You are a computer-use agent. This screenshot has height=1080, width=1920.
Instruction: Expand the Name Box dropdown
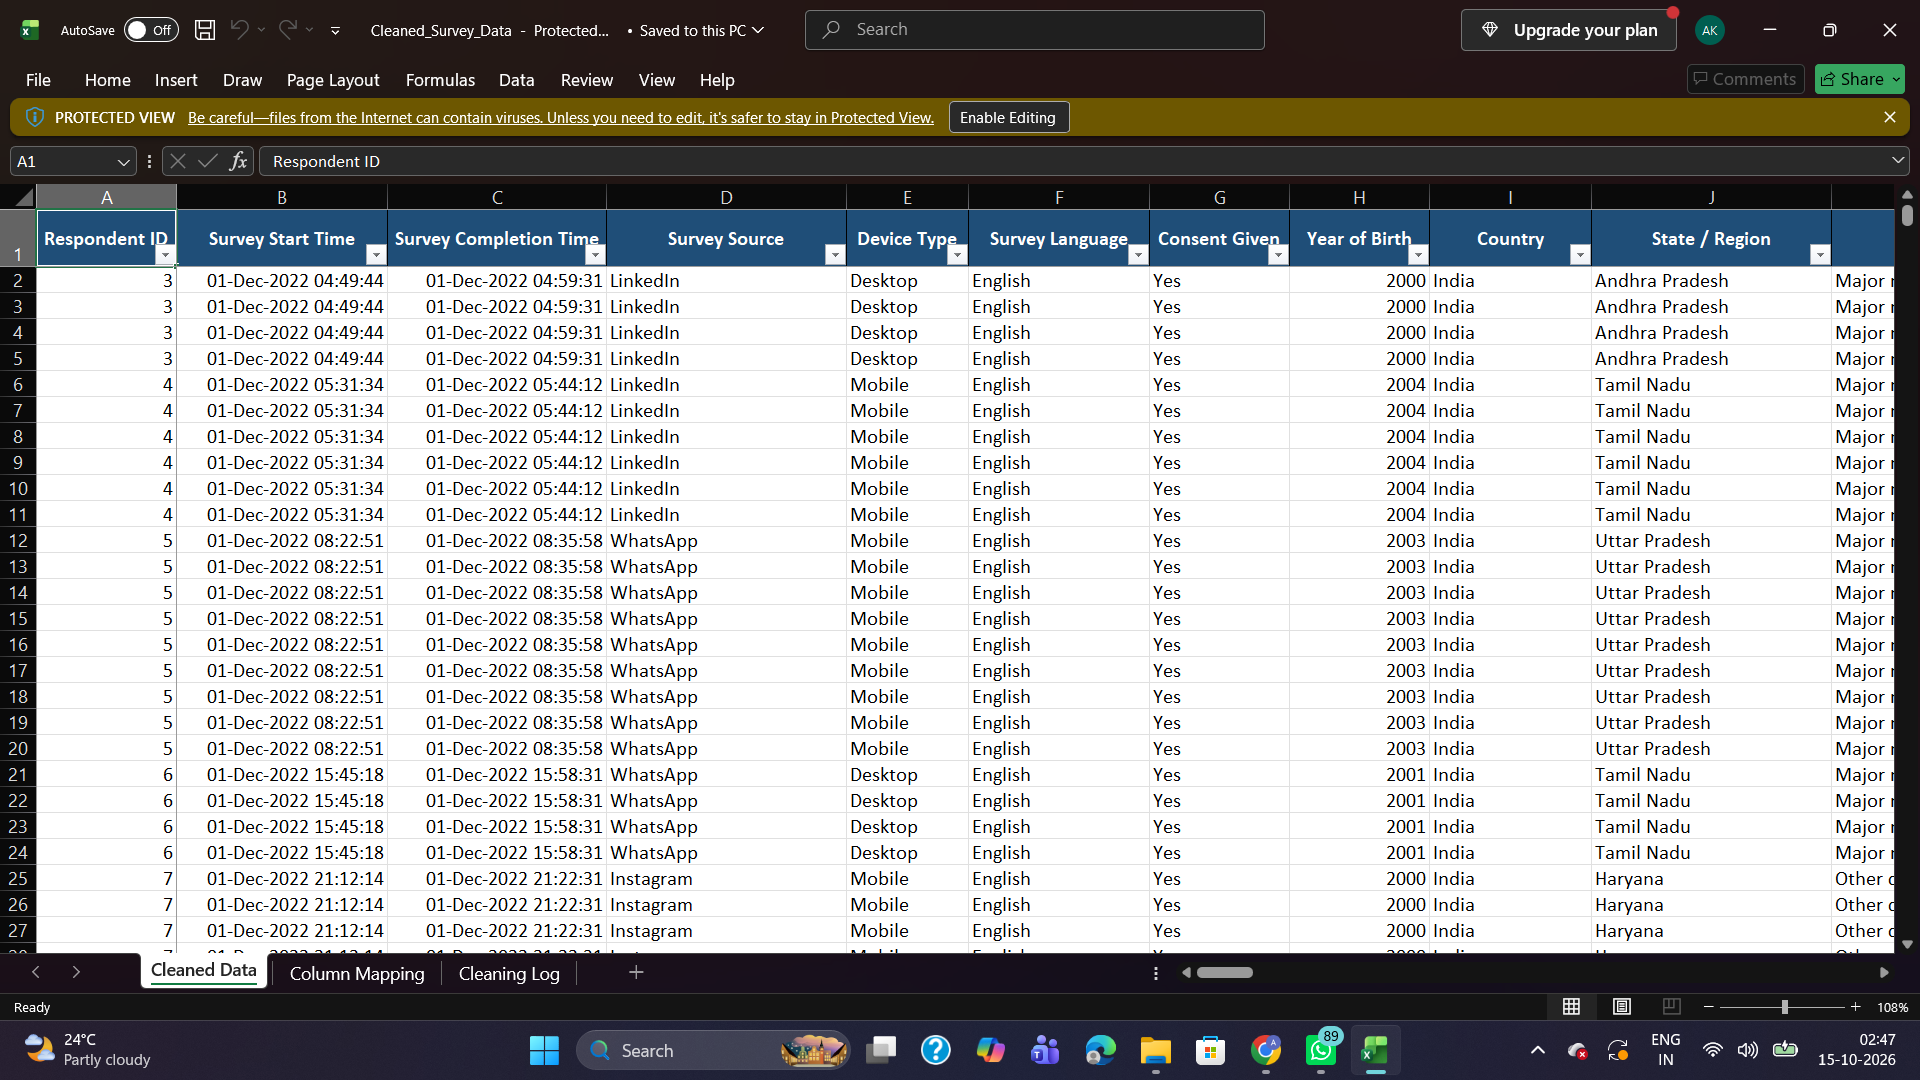click(123, 161)
